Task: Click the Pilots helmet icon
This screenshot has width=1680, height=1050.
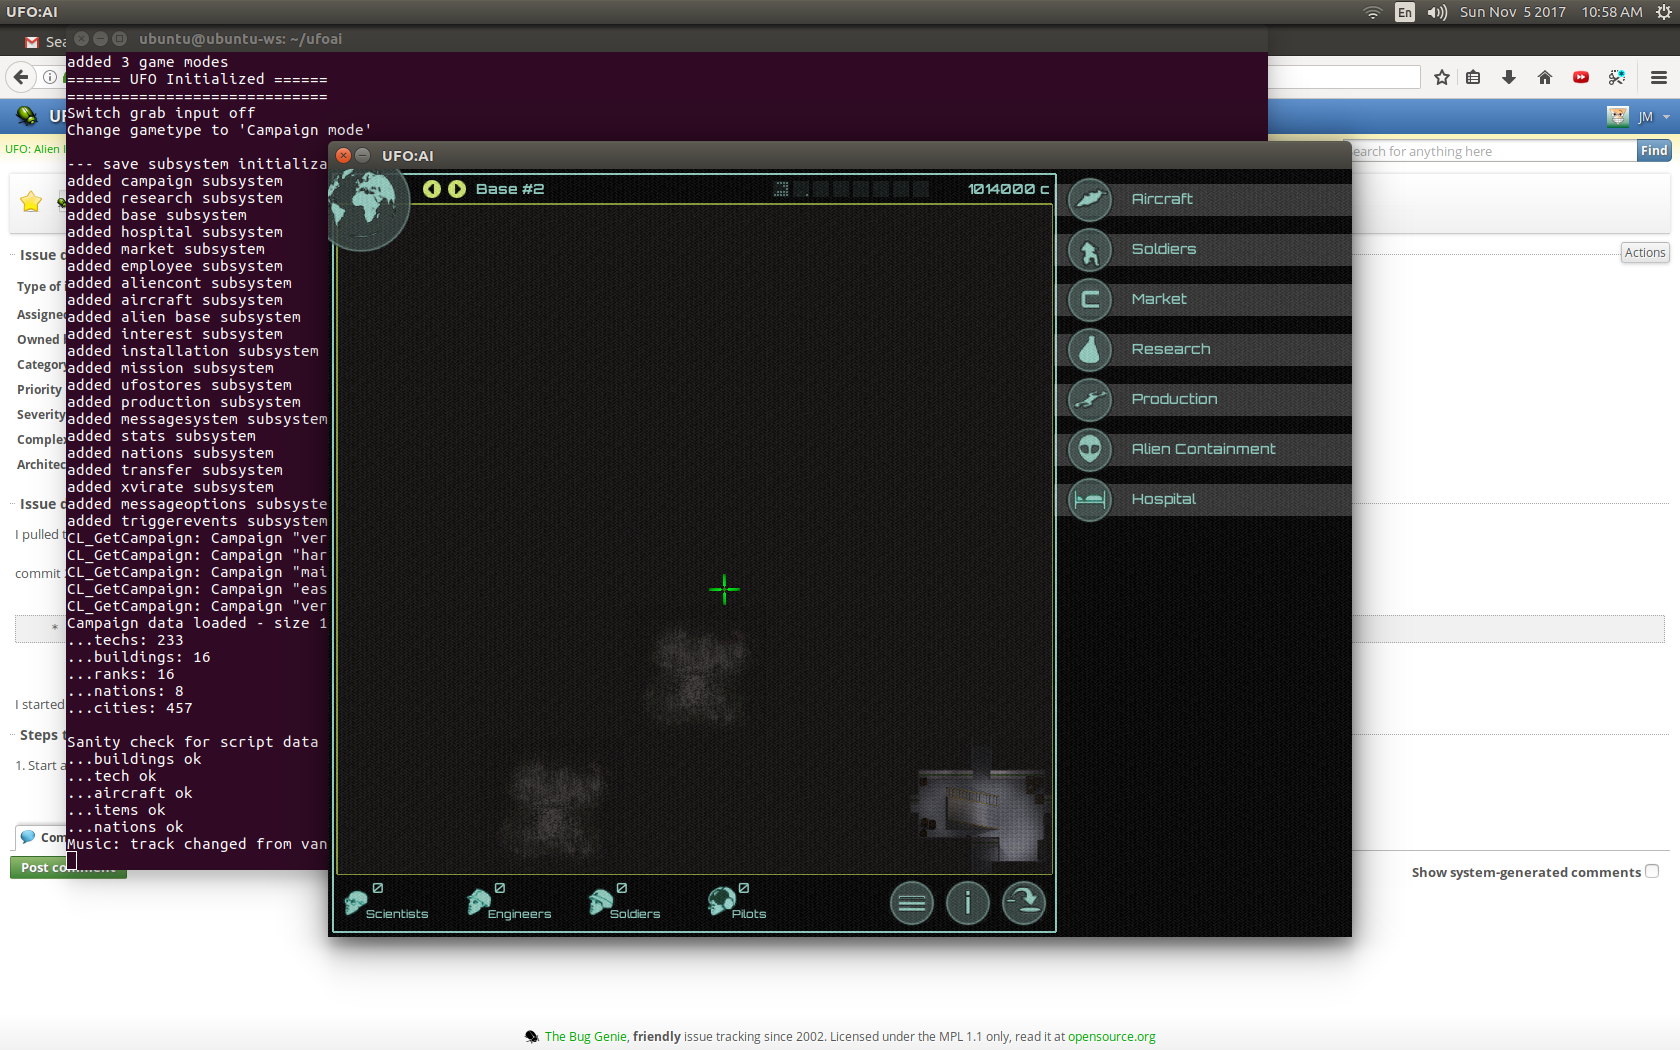Action: (721, 901)
